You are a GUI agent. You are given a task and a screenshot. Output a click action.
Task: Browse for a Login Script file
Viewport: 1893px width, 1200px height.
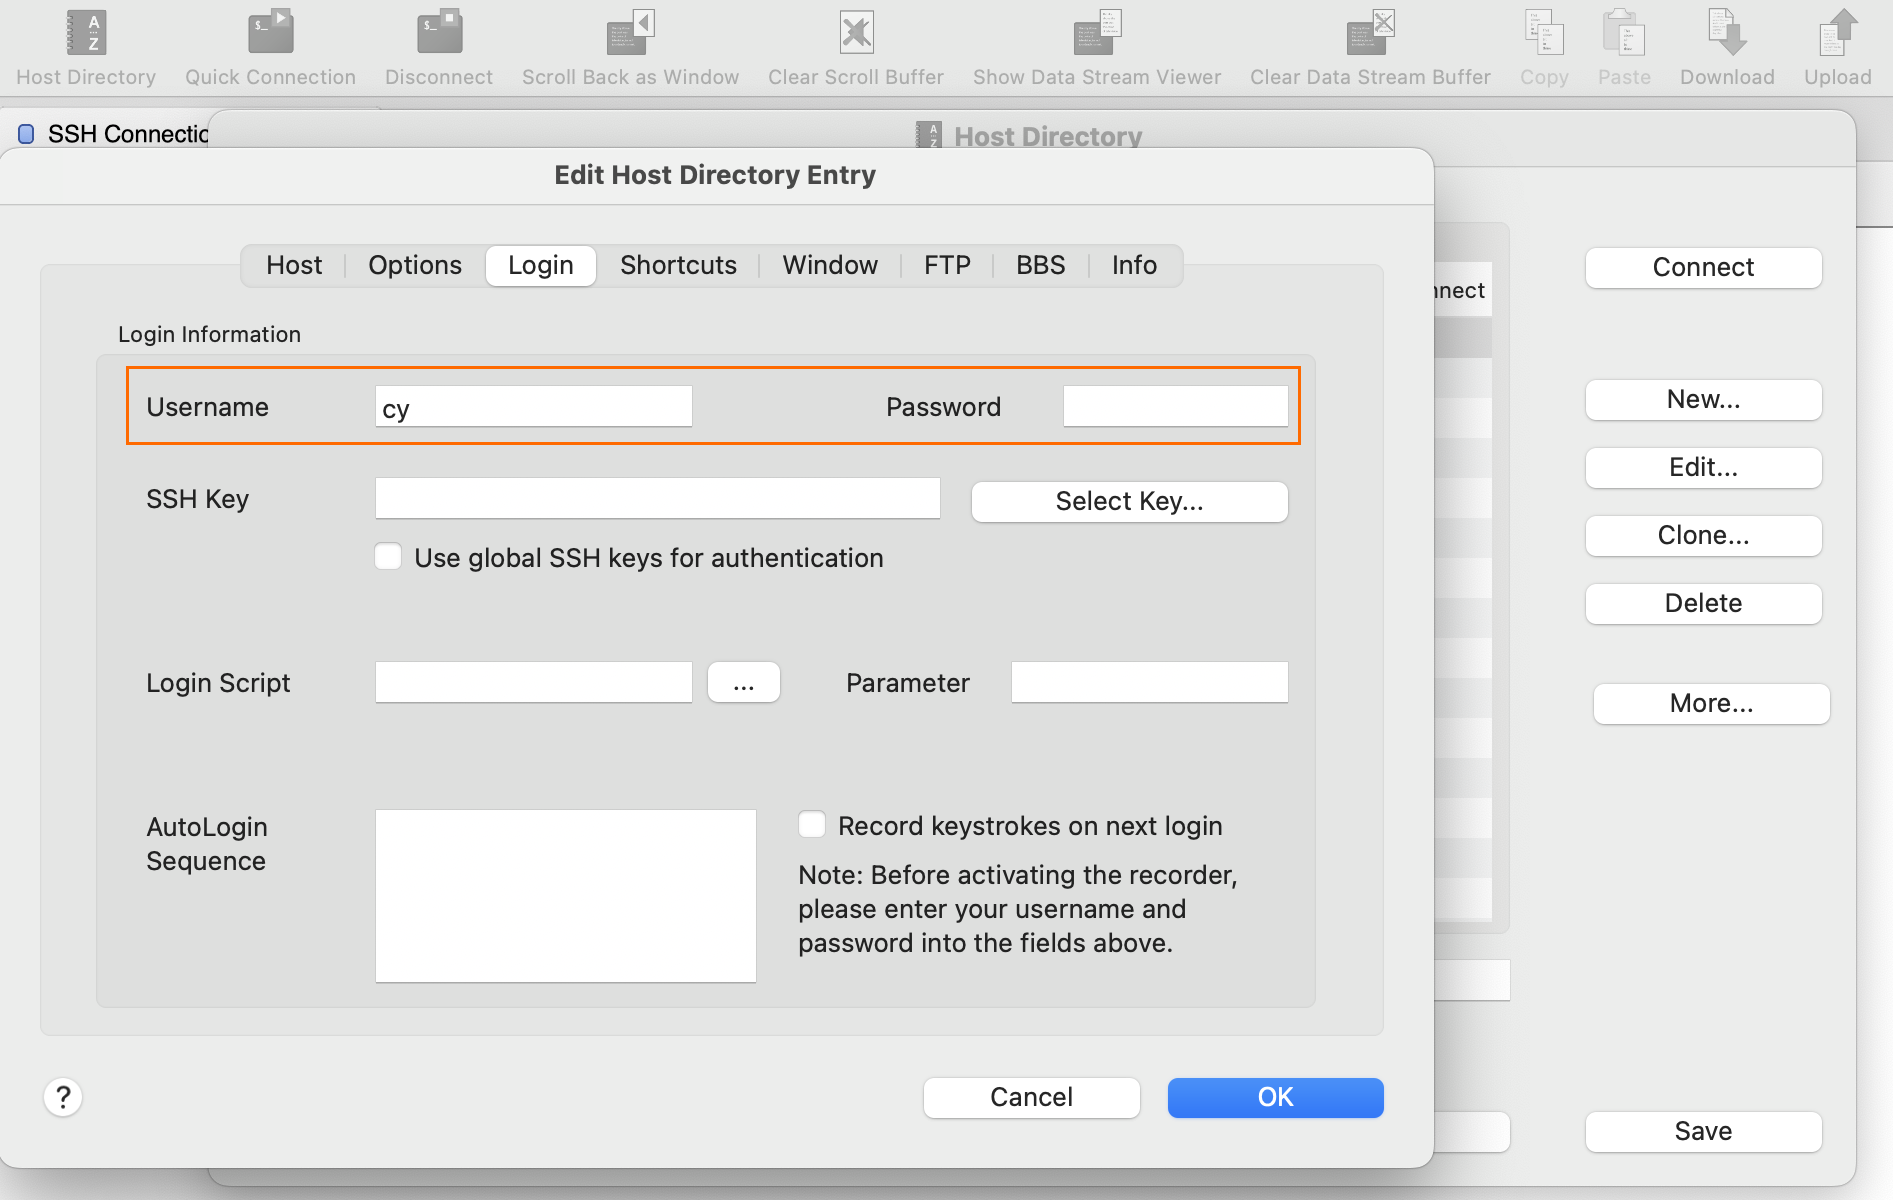coord(744,683)
